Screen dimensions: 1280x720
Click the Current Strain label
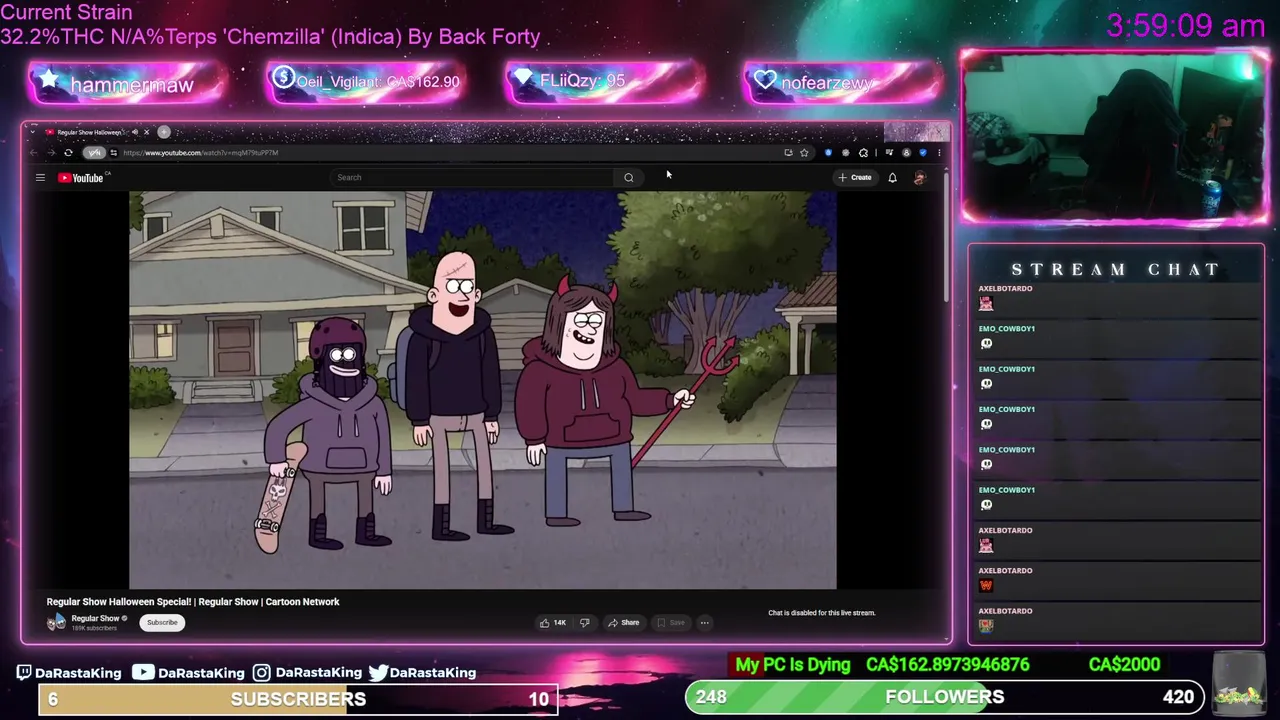[66, 13]
